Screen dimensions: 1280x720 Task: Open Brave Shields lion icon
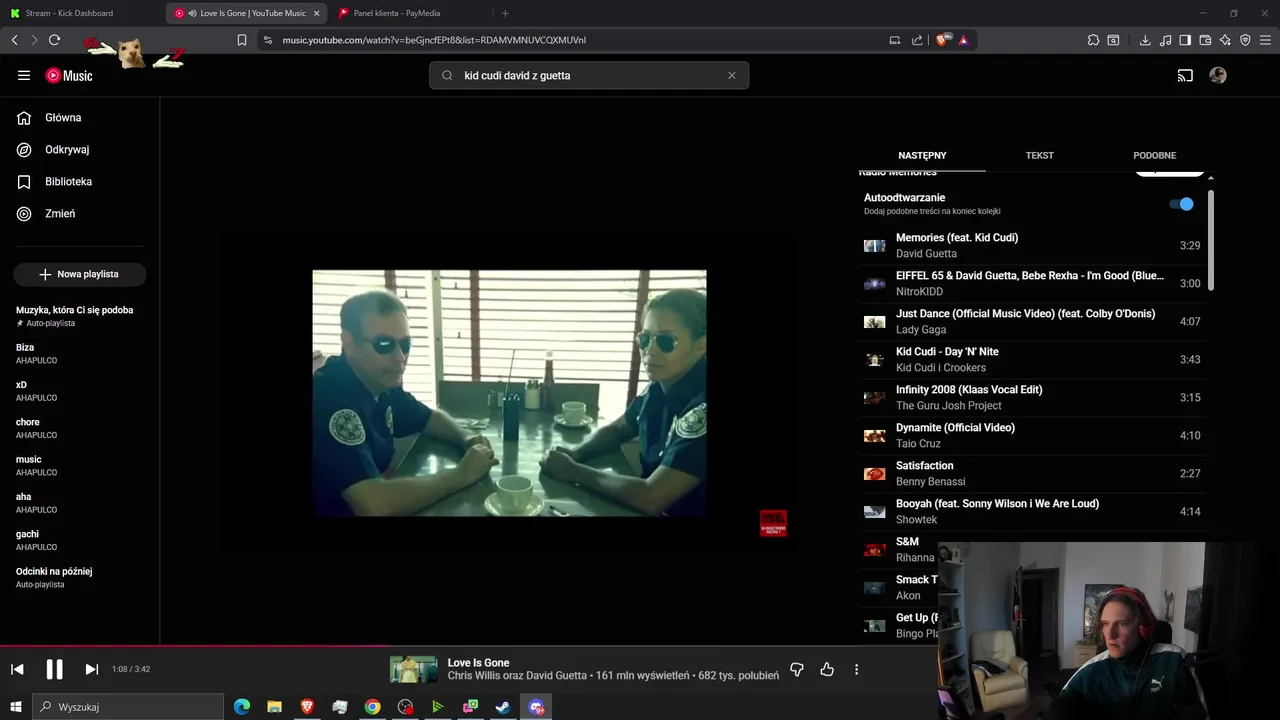[x=942, y=40]
